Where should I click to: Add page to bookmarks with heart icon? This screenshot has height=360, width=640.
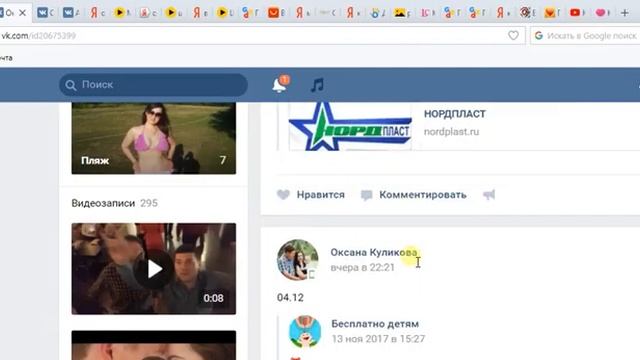coord(513,36)
